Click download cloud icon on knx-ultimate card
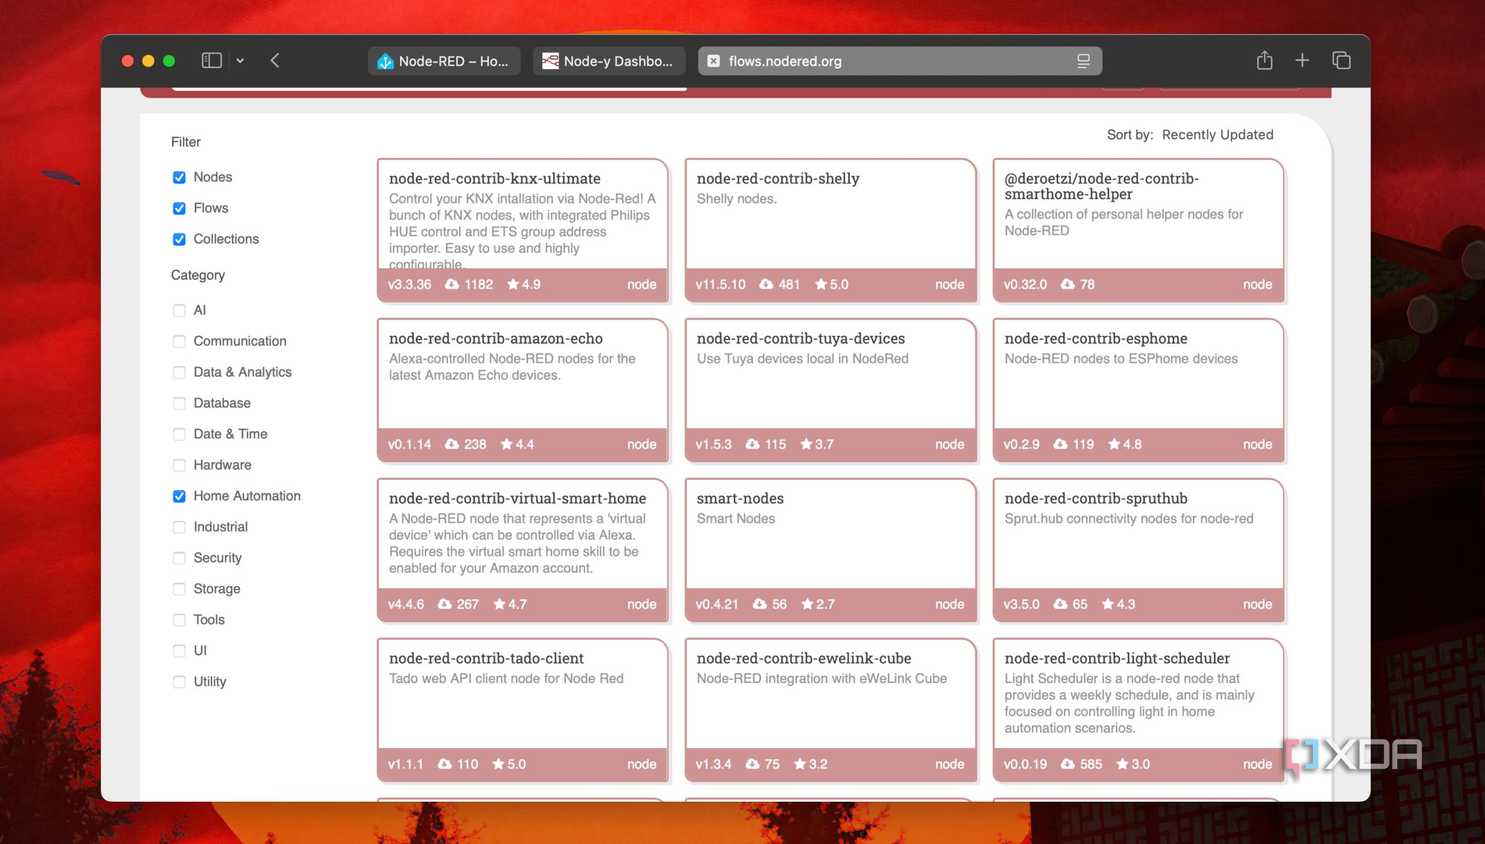Viewport: 1485px width, 844px height. (452, 284)
